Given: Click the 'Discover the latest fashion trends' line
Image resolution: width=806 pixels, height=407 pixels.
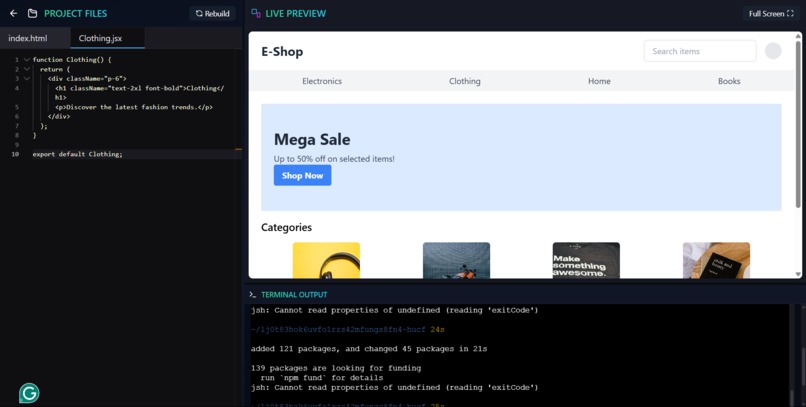Looking at the screenshot, I should click(x=134, y=107).
